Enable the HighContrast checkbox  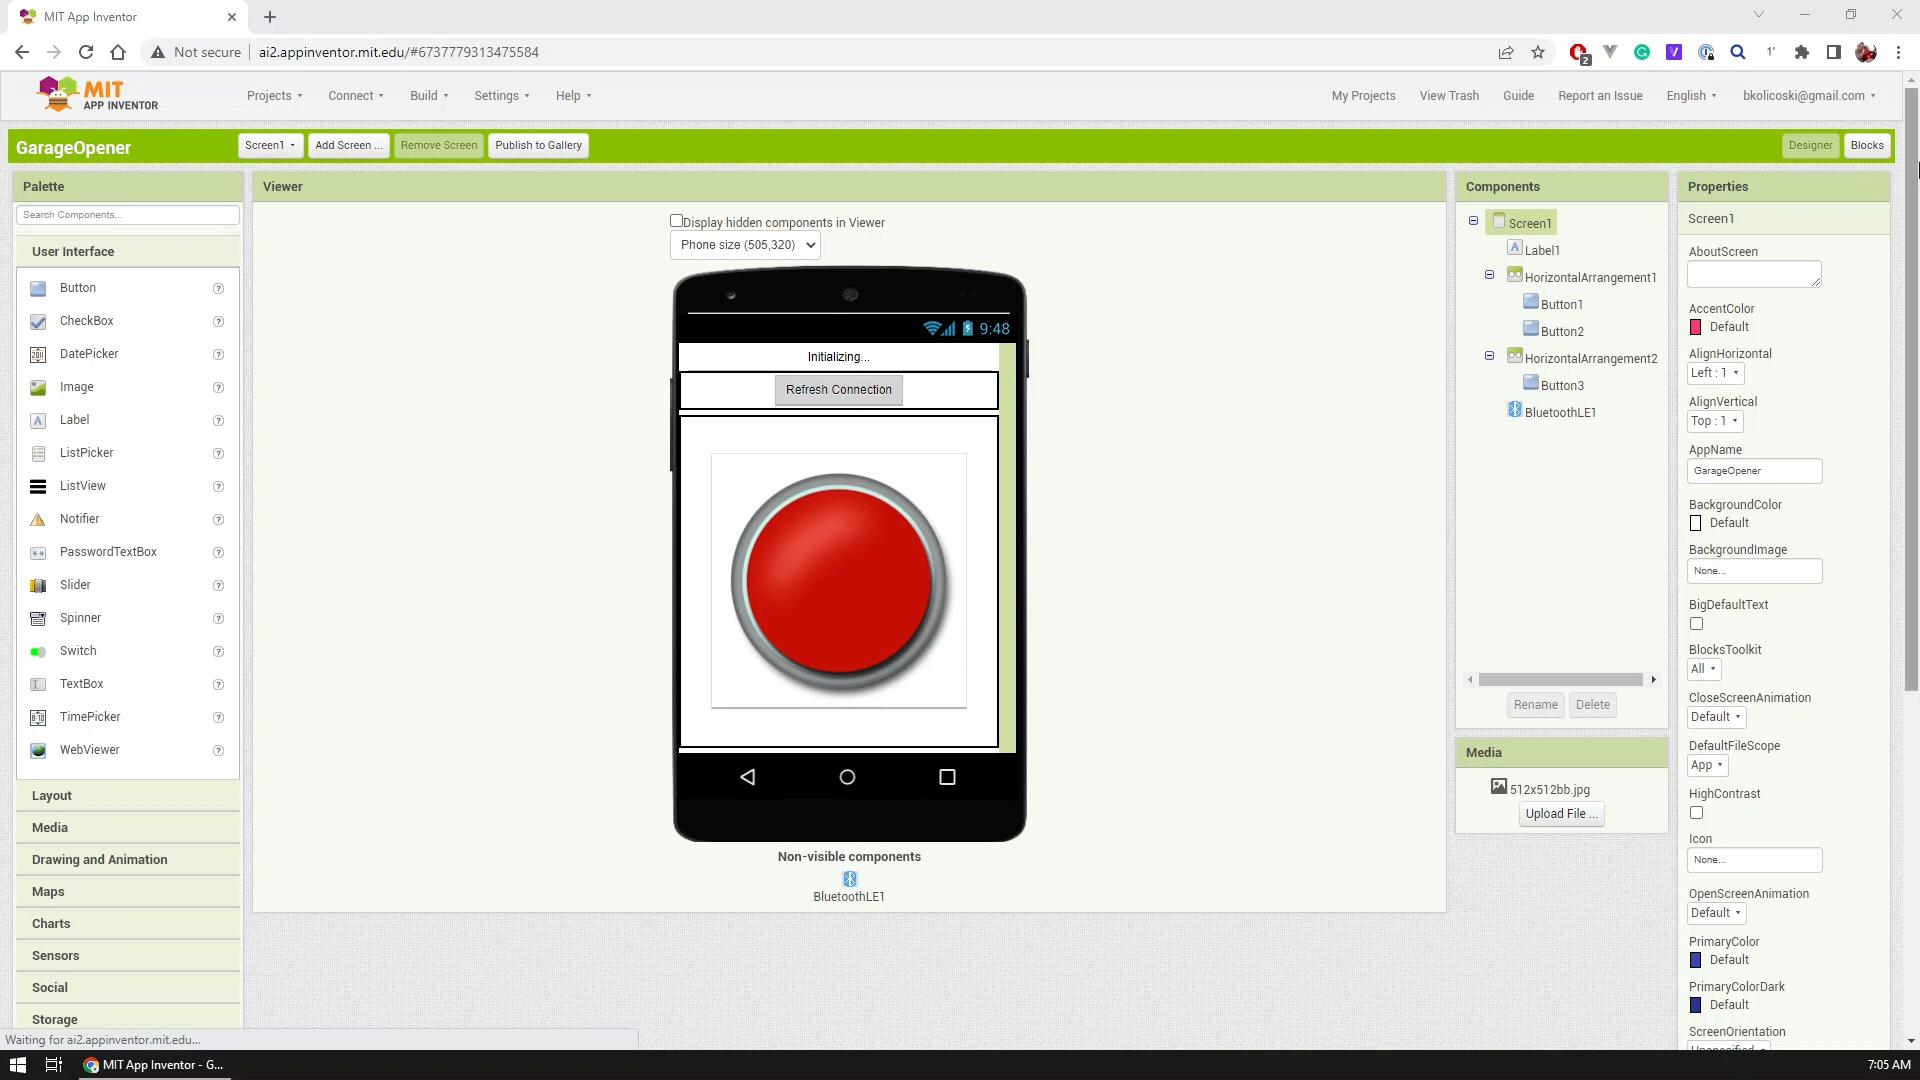[x=1696, y=813]
